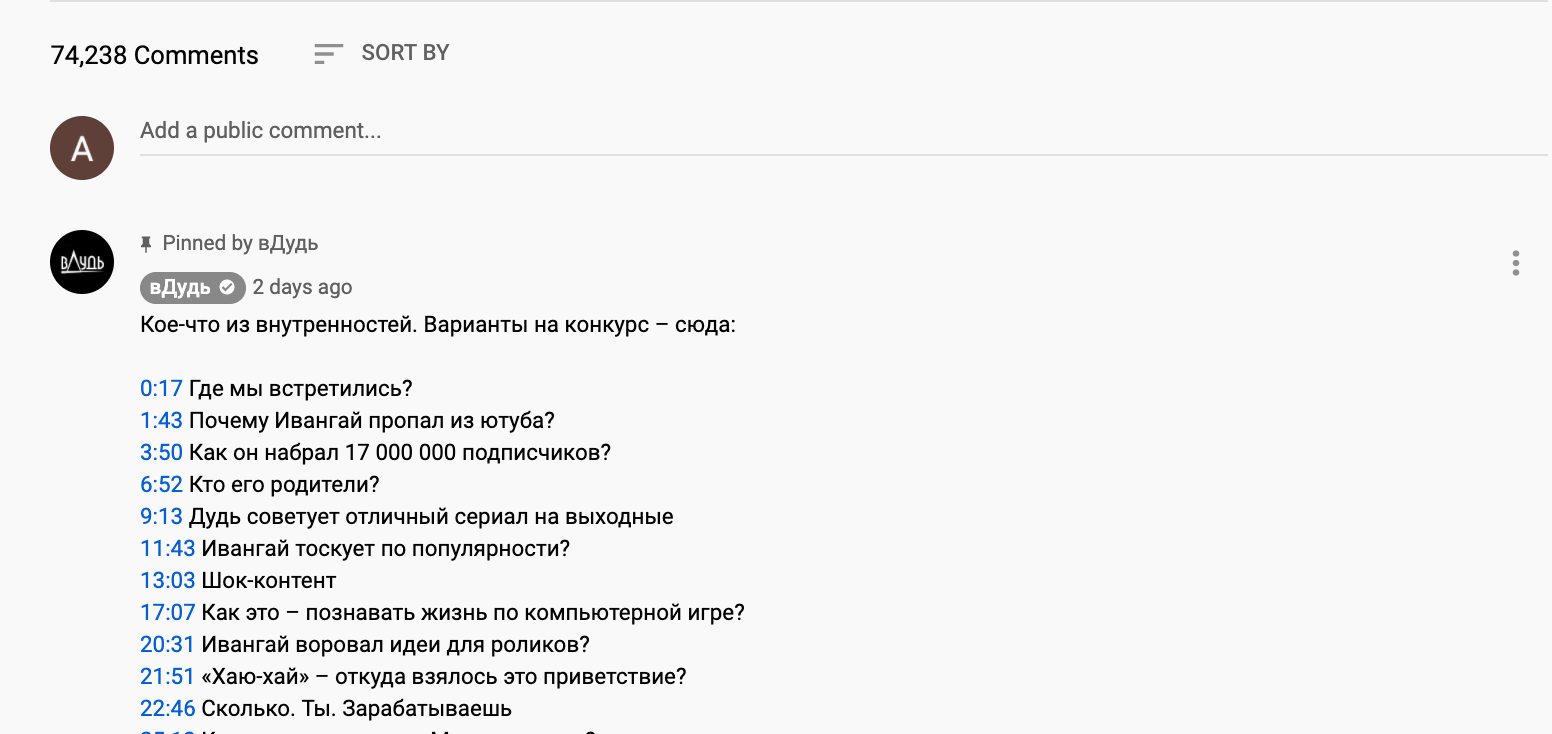Open the three-dot menu on pinned comment
This screenshot has width=1552, height=734.
point(1516,263)
